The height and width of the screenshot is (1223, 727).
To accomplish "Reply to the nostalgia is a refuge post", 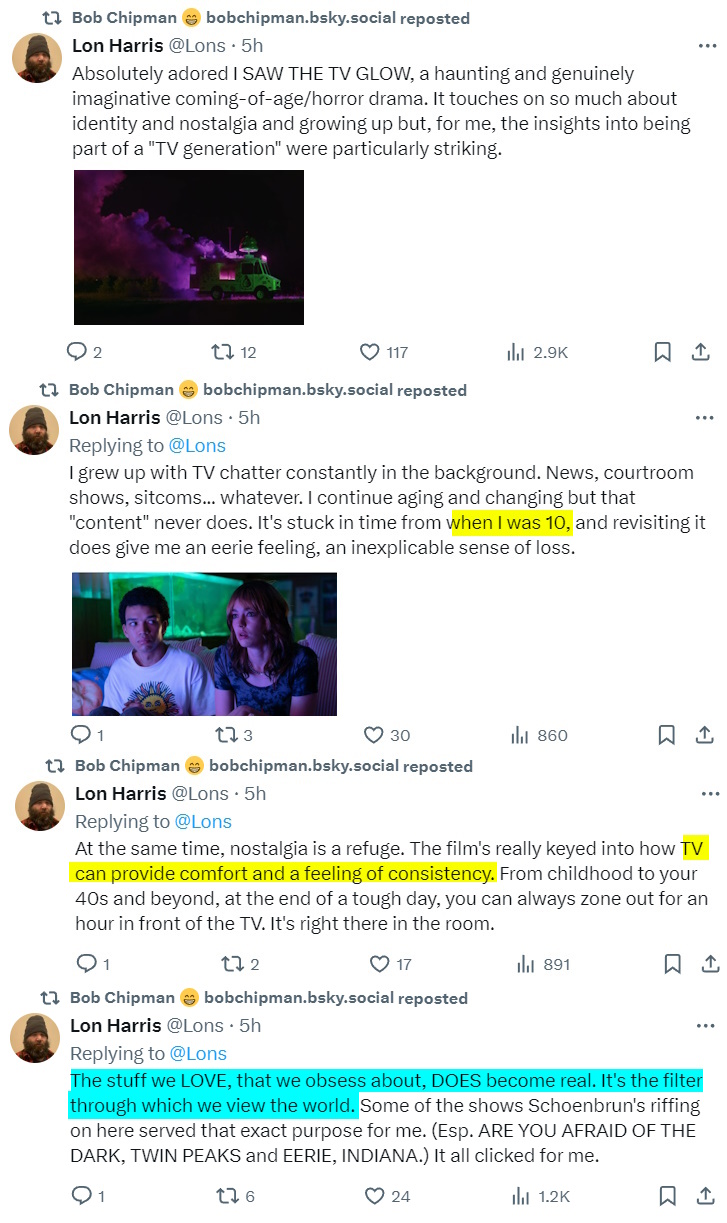I will [x=87, y=964].
